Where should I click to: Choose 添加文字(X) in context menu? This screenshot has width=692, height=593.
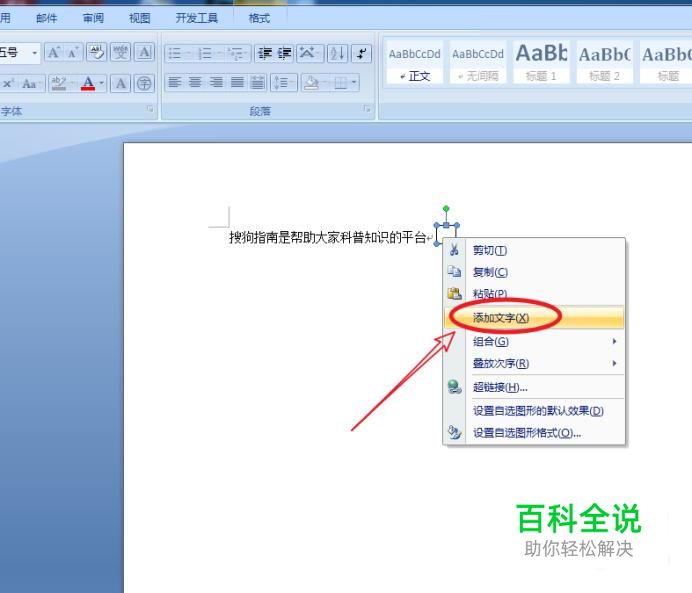point(534,317)
